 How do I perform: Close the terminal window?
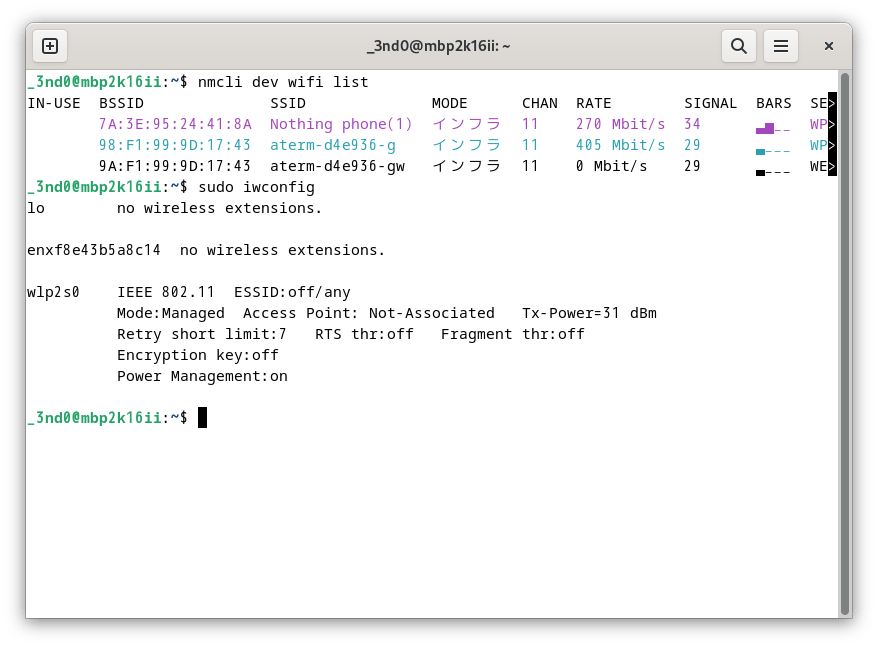(829, 46)
